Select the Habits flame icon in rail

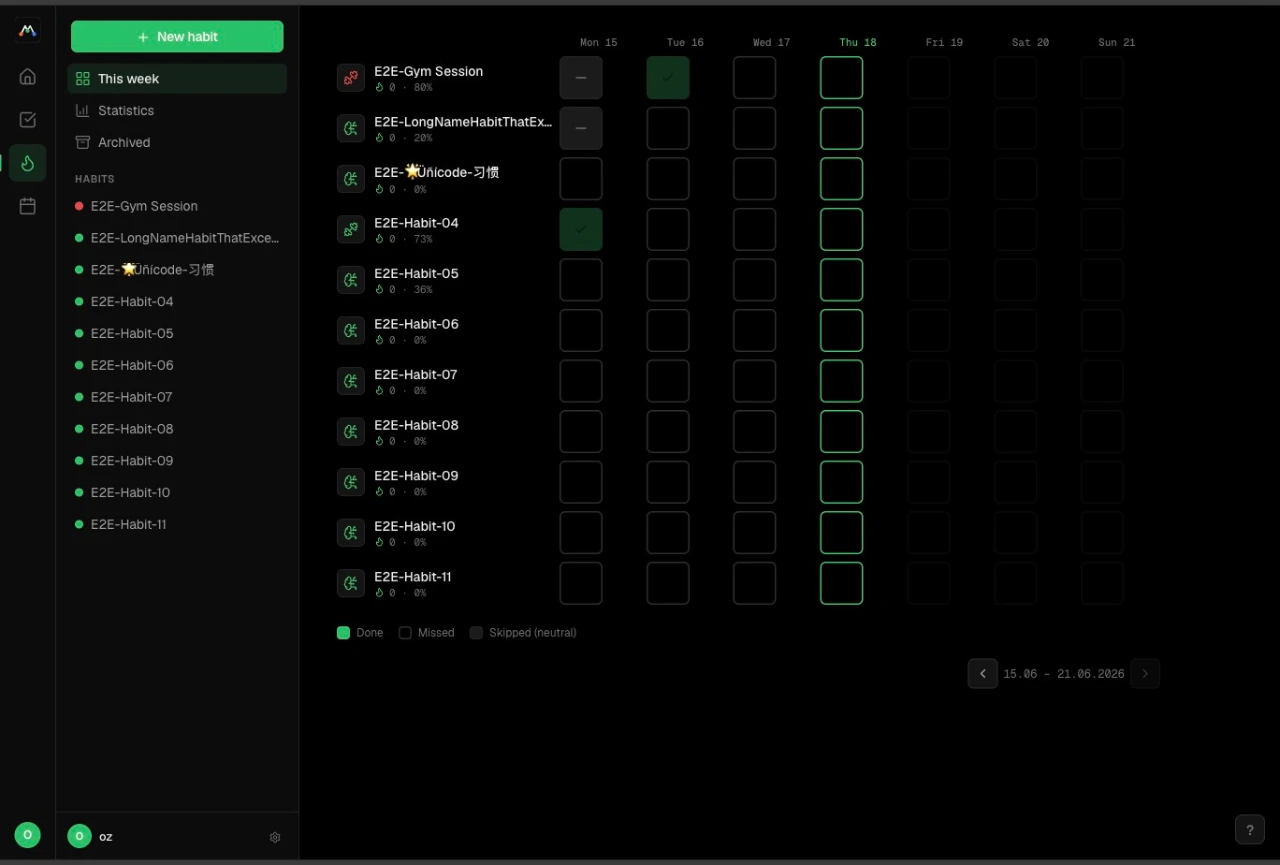(28, 163)
